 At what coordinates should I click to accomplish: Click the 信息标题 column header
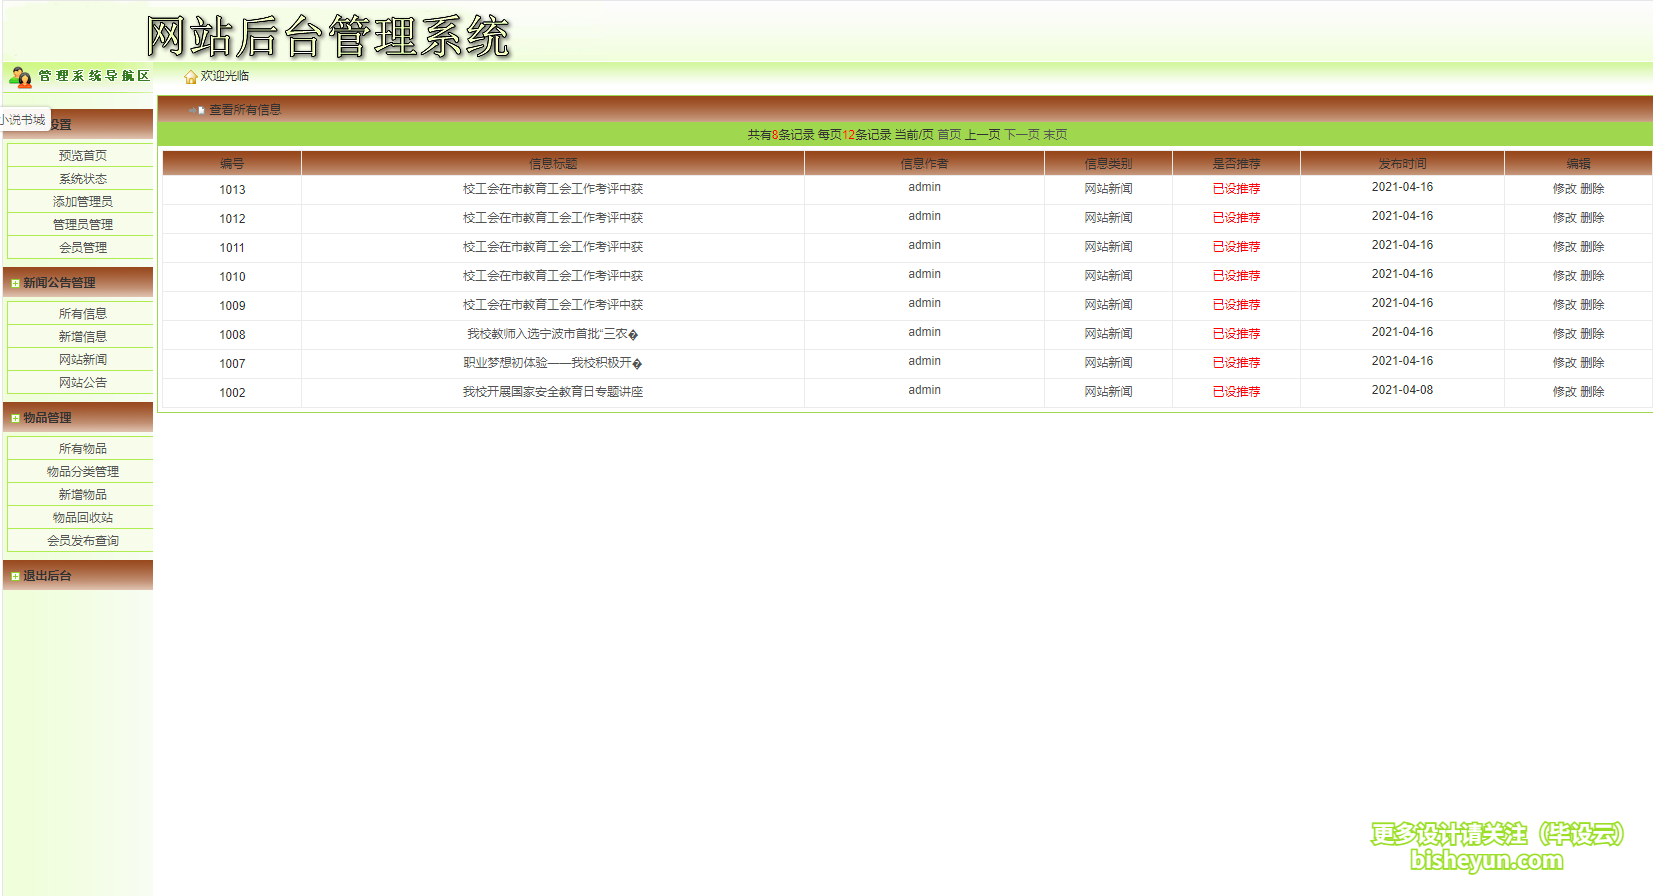[x=553, y=163]
